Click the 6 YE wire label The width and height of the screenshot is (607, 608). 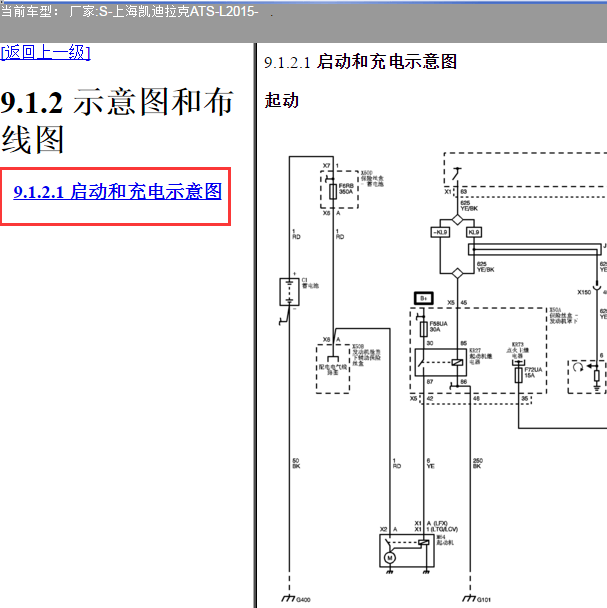coord(431,463)
